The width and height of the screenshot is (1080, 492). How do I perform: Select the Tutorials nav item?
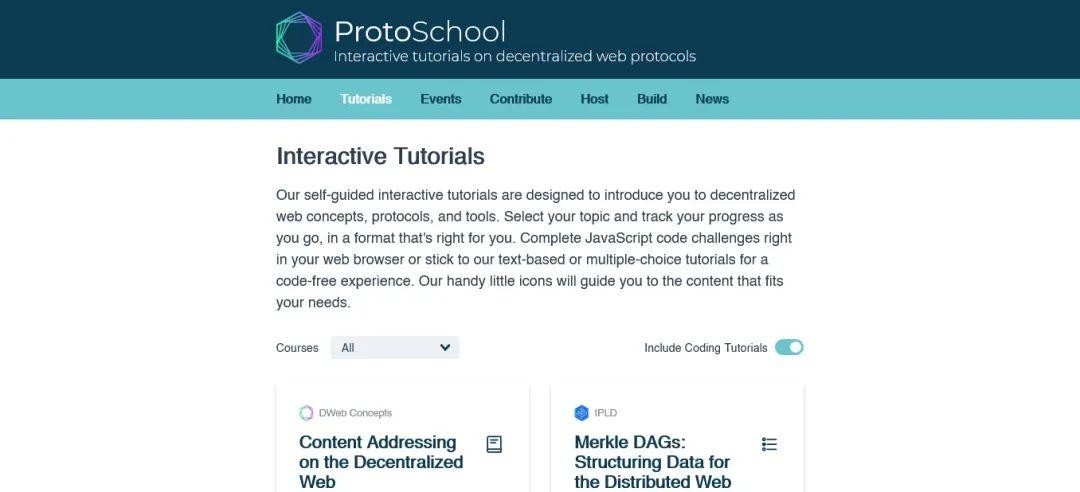point(366,99)
